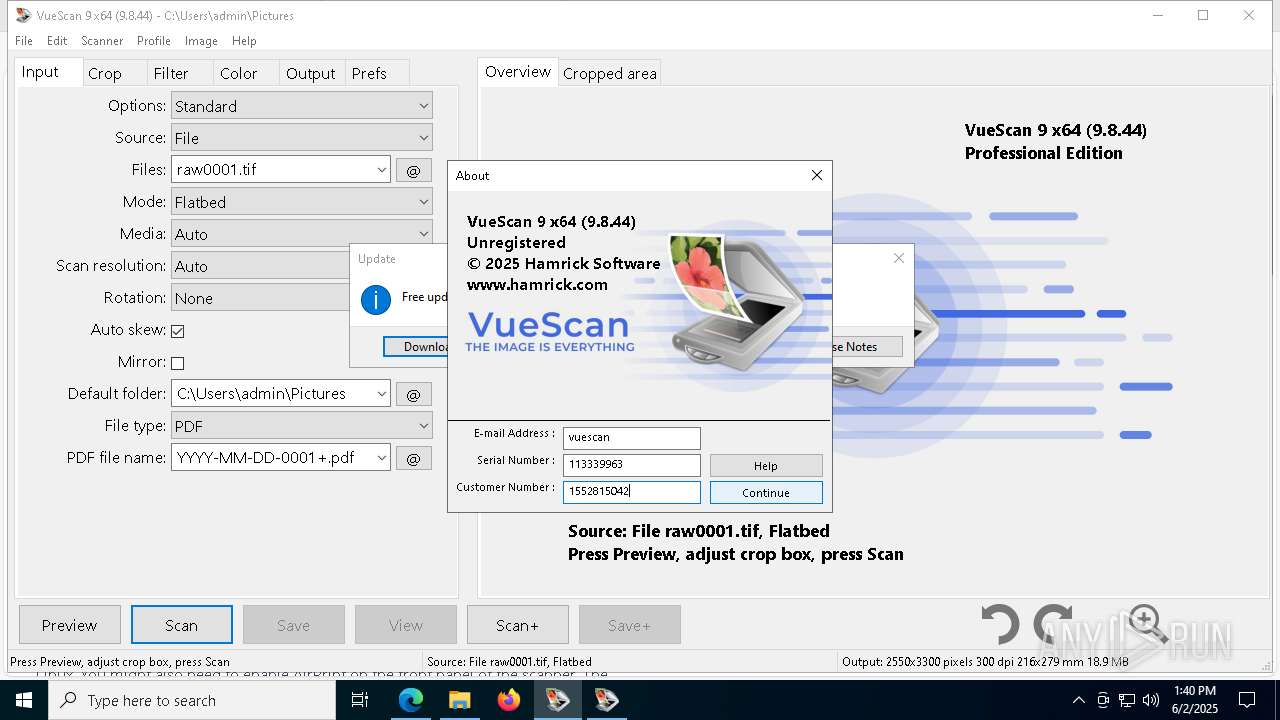1280x720 pixels.
Task: Open the Scan resolution dropdown
Action: pos(260,266)
